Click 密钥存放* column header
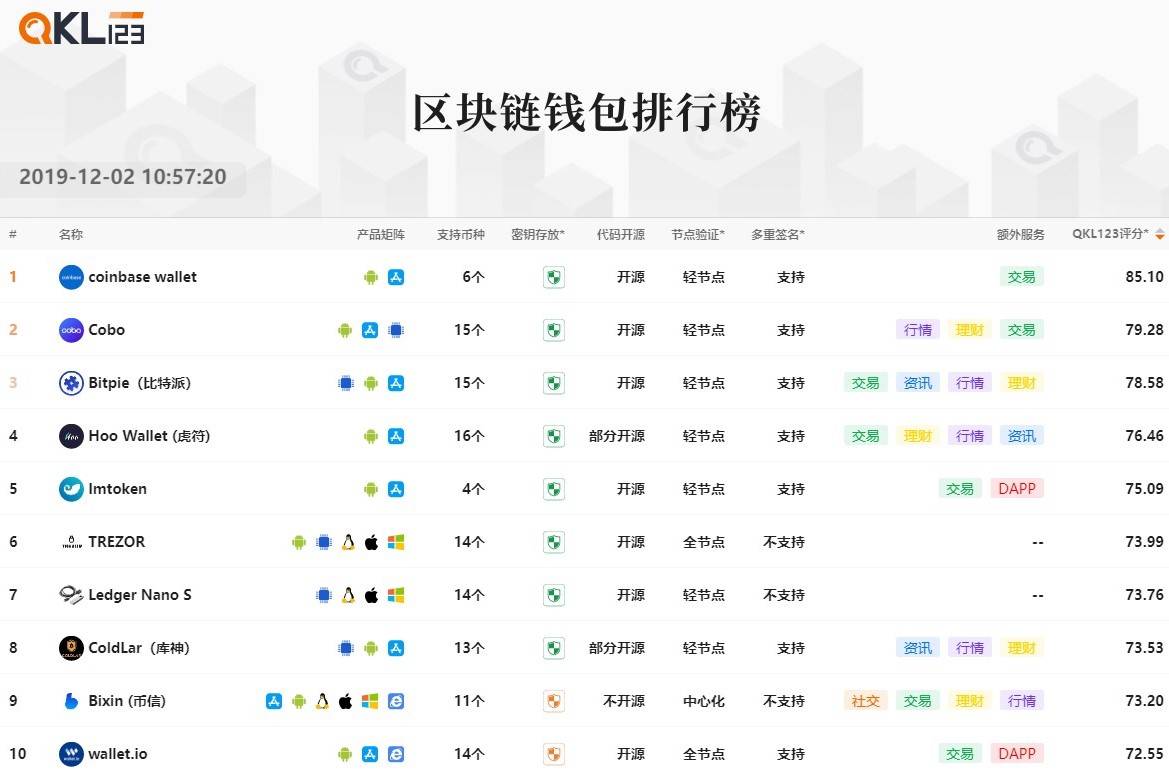This screenshot has height=779, width=1169. 538,234
